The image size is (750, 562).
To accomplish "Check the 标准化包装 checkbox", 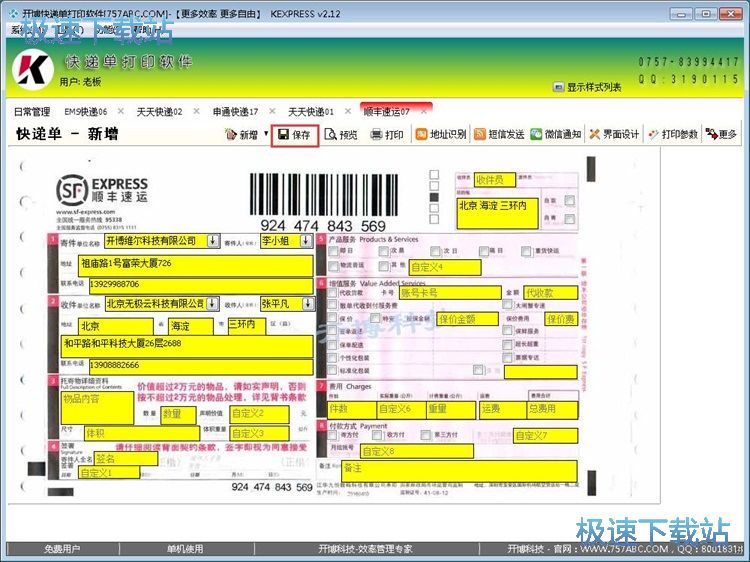I will coord(332,370).
